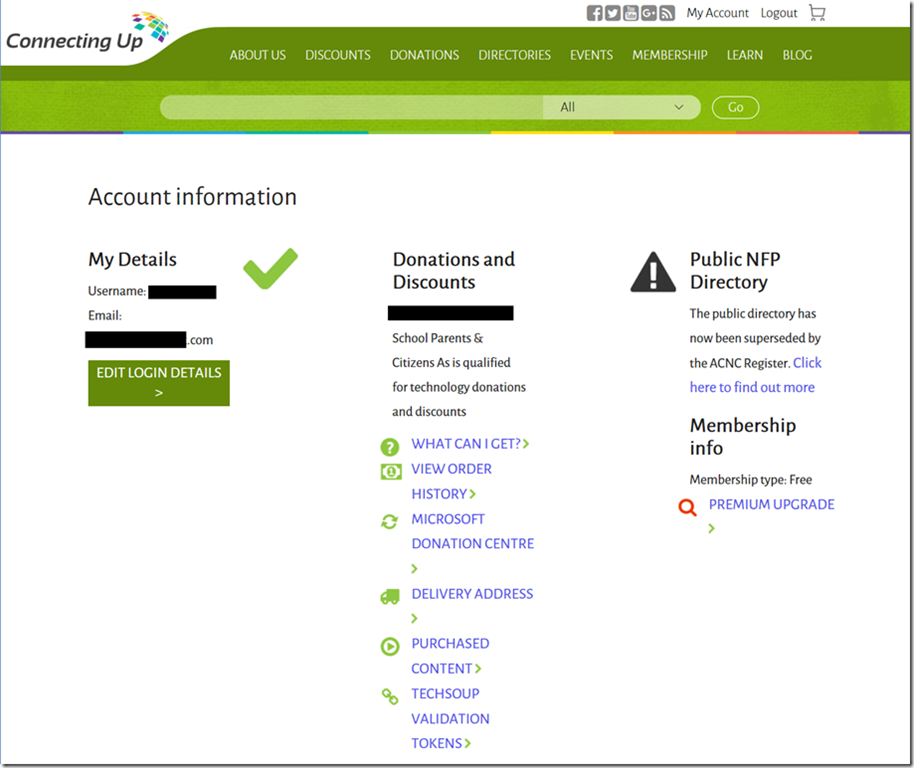Open the Google Plus social icon
The height and width of the screenshot is (768, 914).
point(649,13)
